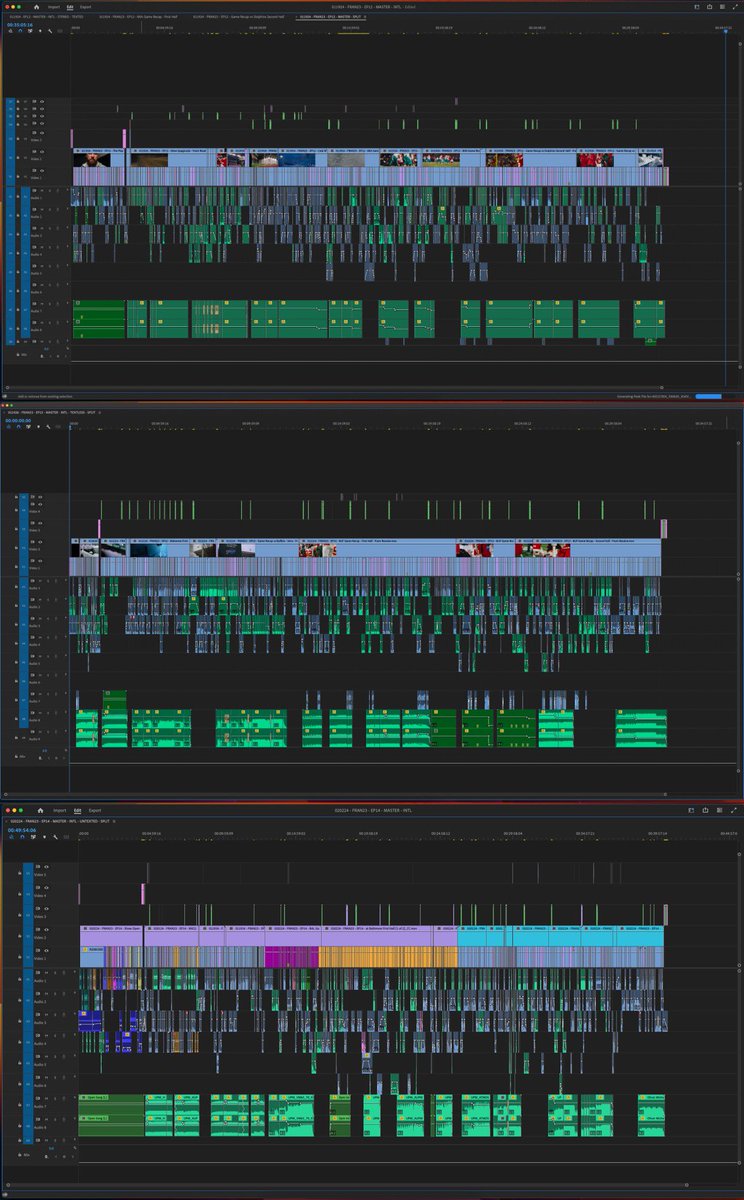Viewport: 744px width, 1200px height.
Task: Open Timeline Display Settings wrench in top timeline
Action: pos(50,31)
